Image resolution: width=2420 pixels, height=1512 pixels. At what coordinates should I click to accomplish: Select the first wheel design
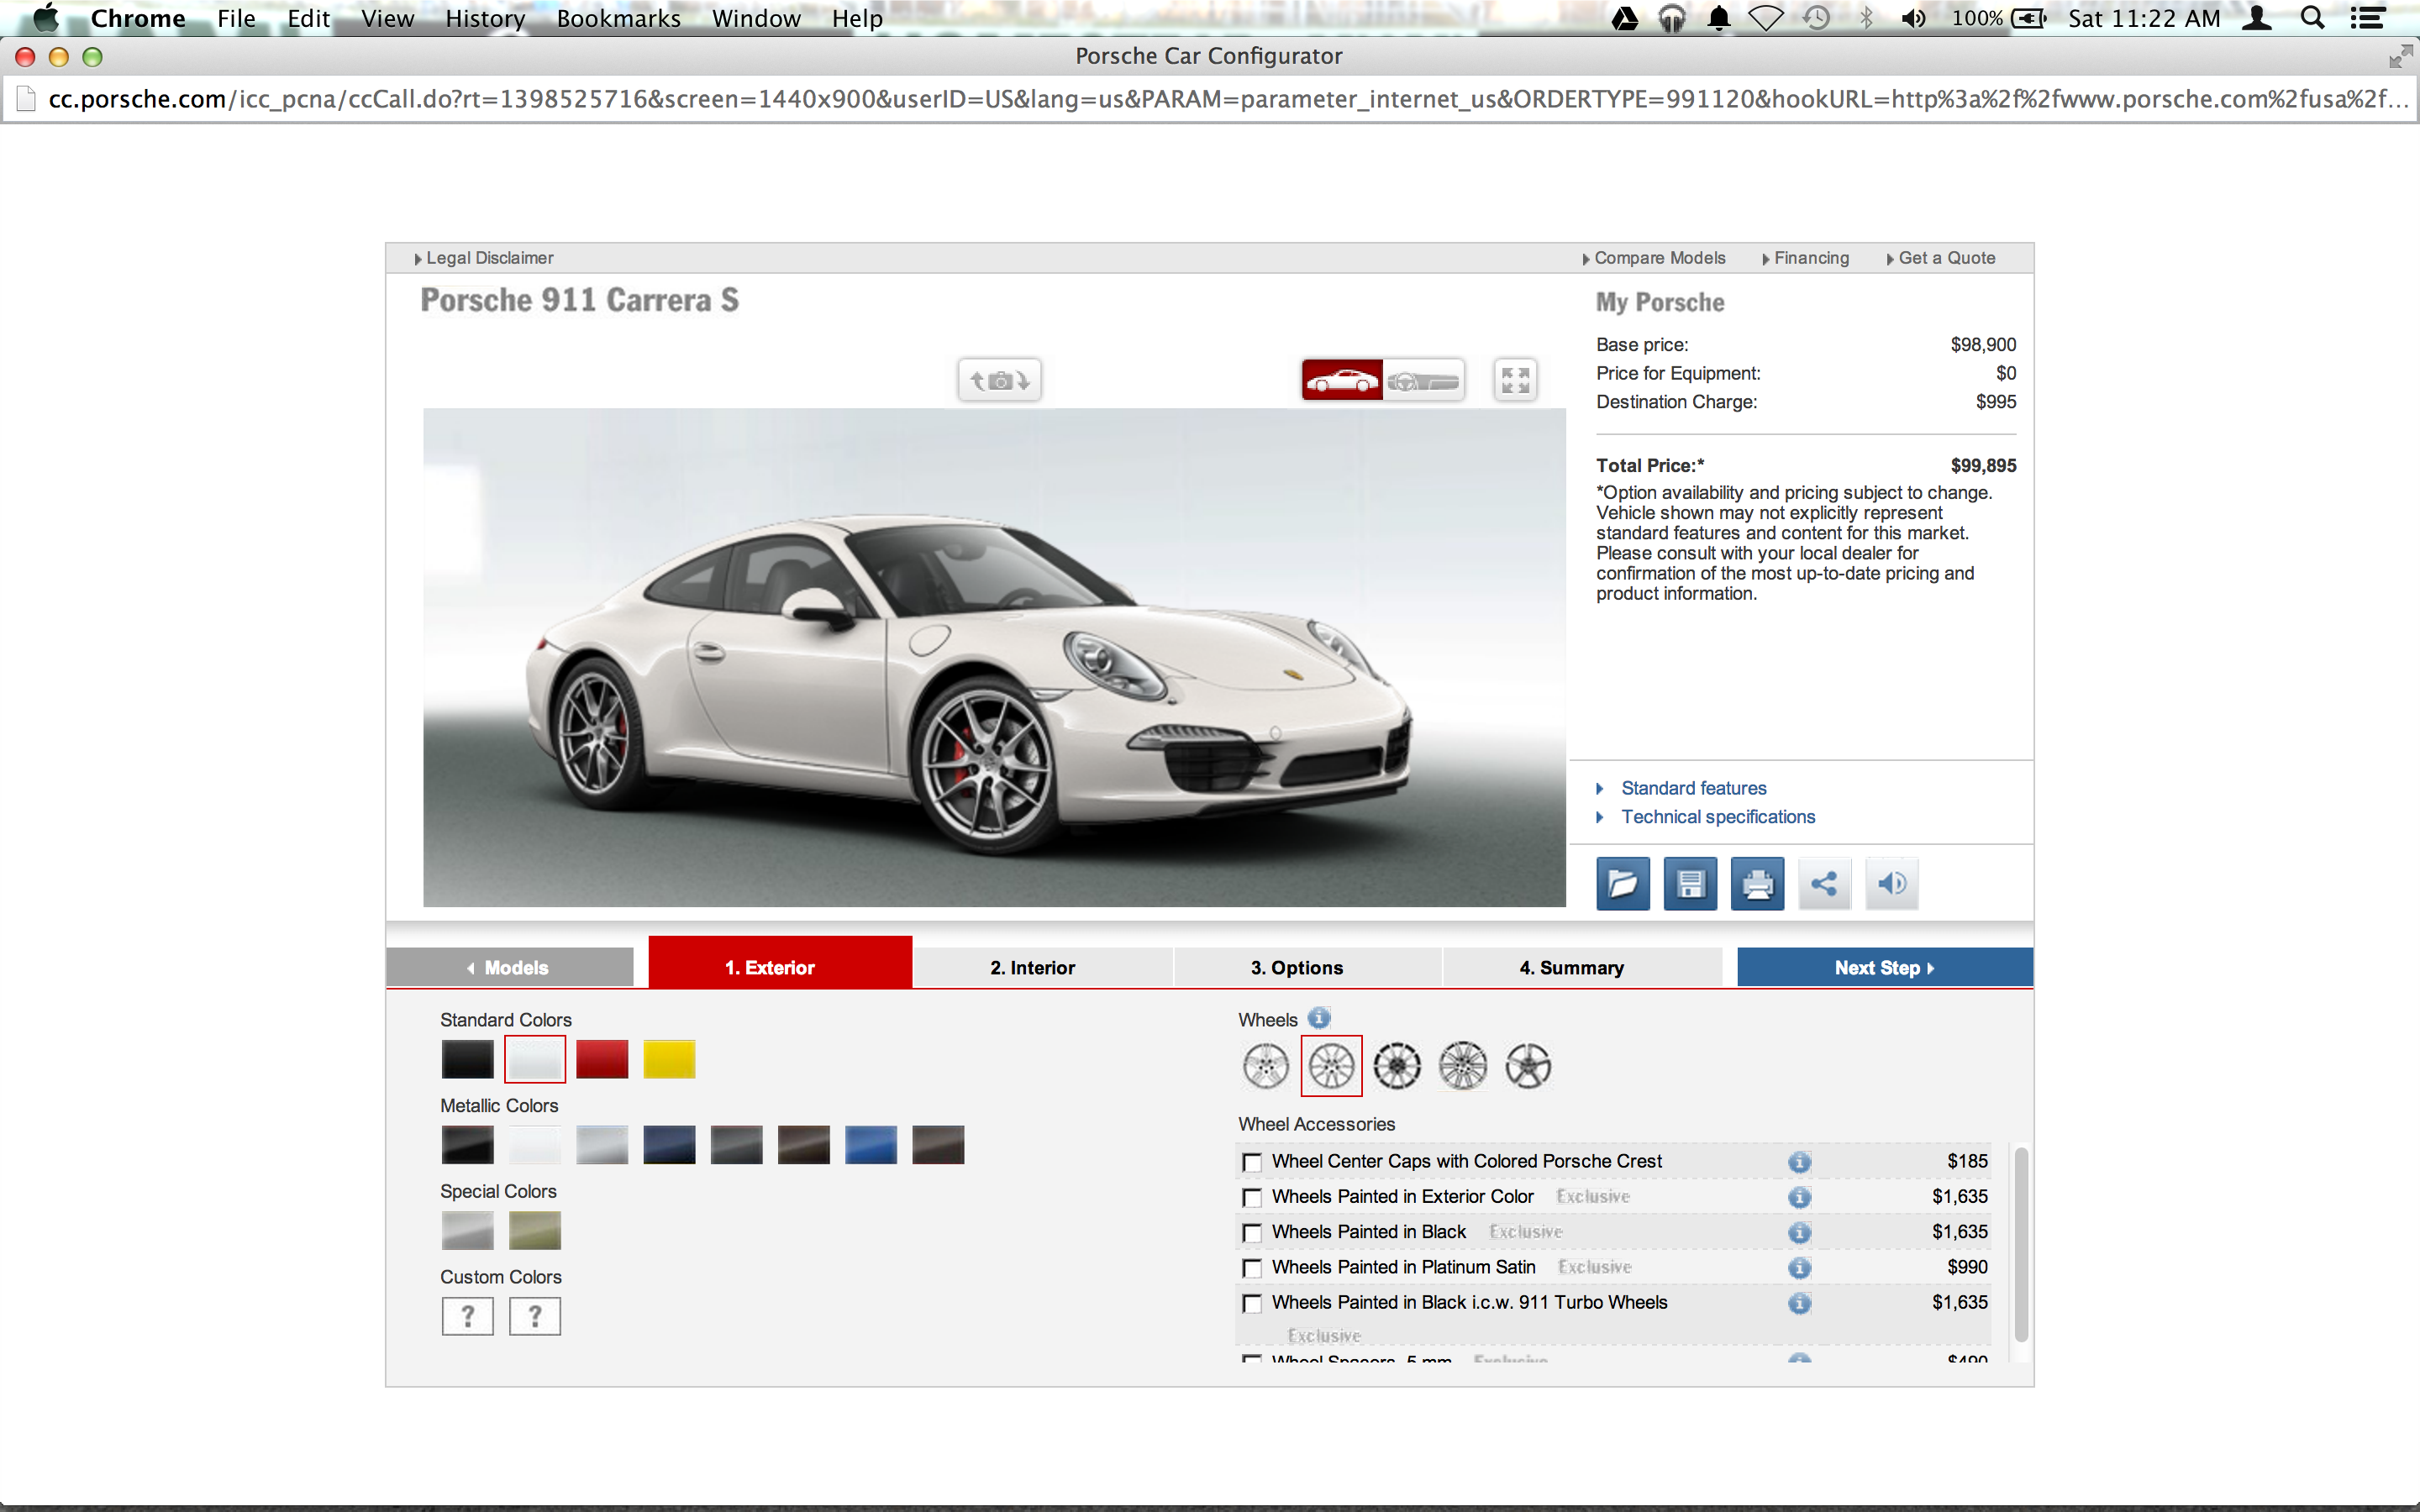(x=1266, y=1065)
